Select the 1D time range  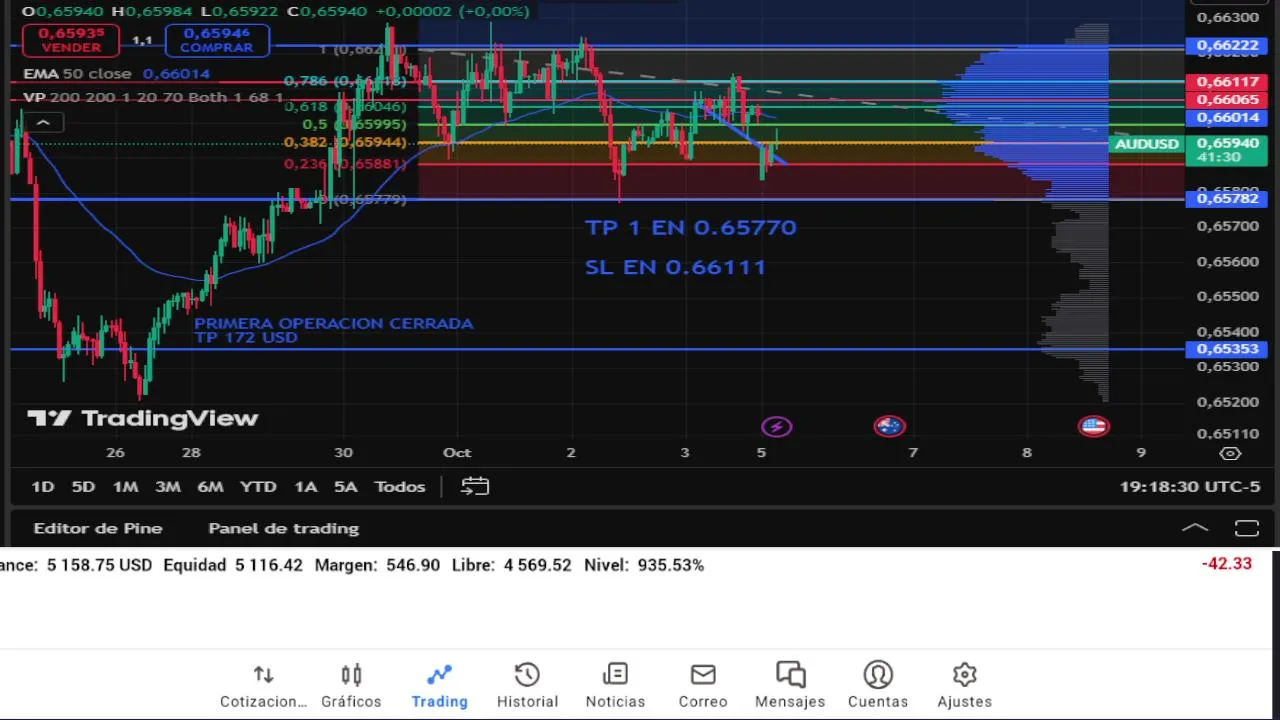tap(42, 487)
